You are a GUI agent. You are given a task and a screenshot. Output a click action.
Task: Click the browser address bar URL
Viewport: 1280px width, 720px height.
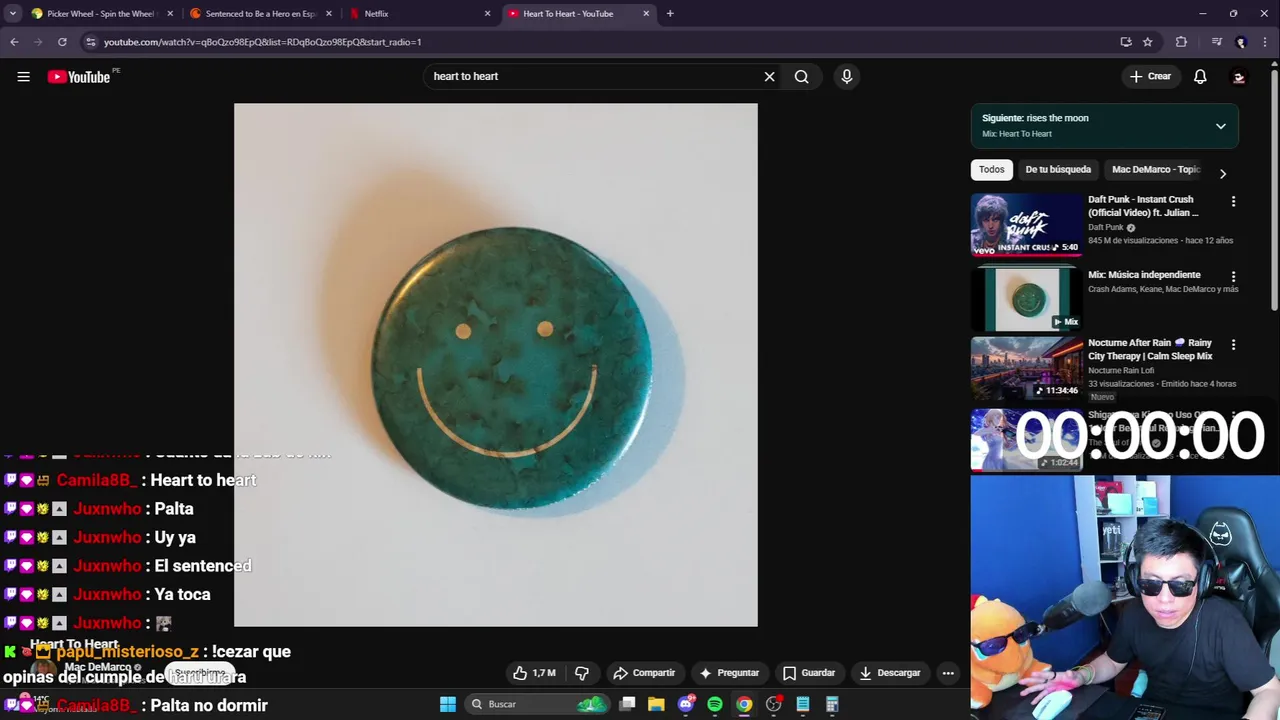coord(263,42)
